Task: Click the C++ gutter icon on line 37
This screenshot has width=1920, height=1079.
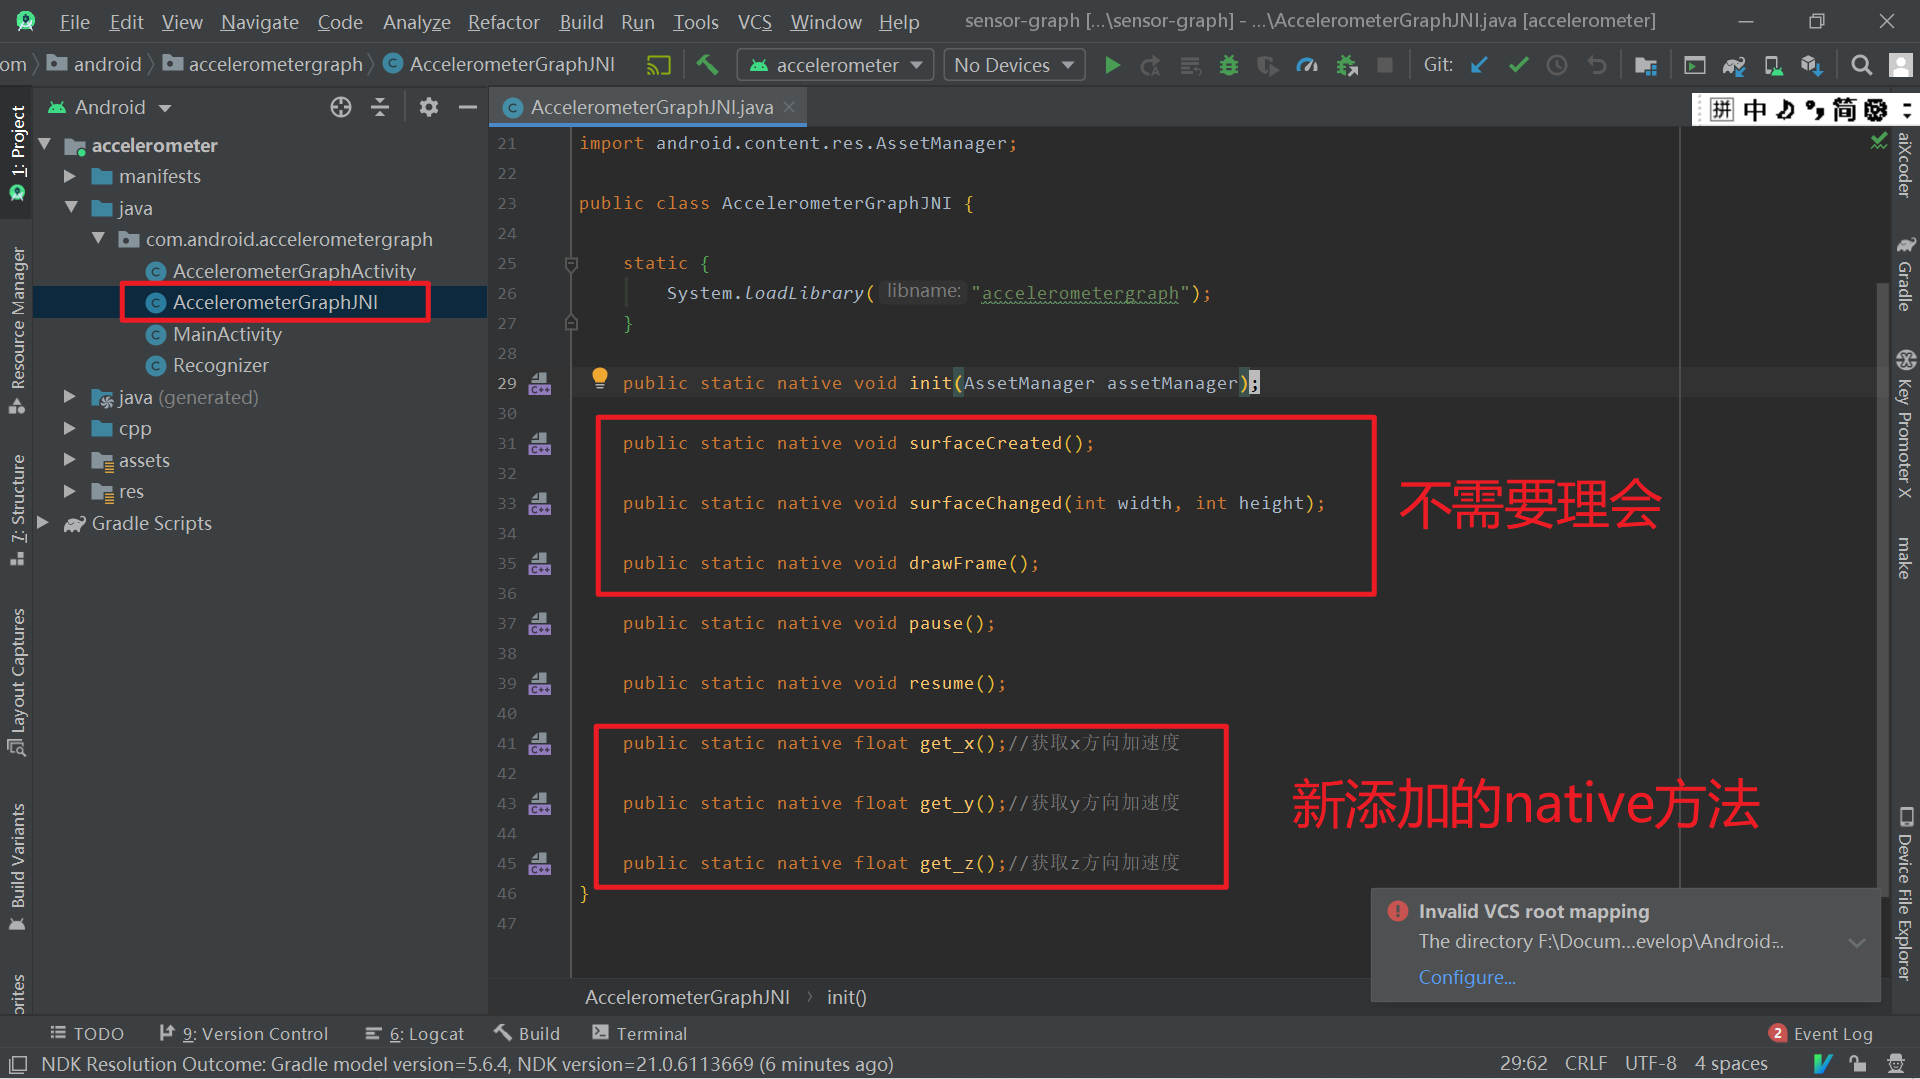Action: pos(540,623)
